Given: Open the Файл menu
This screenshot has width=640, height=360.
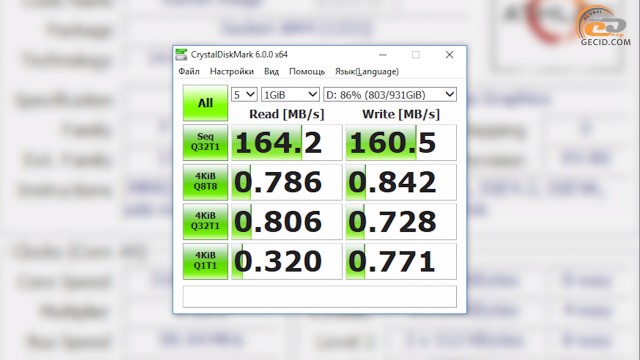Looking at the screenshot, I should (189, 71).
